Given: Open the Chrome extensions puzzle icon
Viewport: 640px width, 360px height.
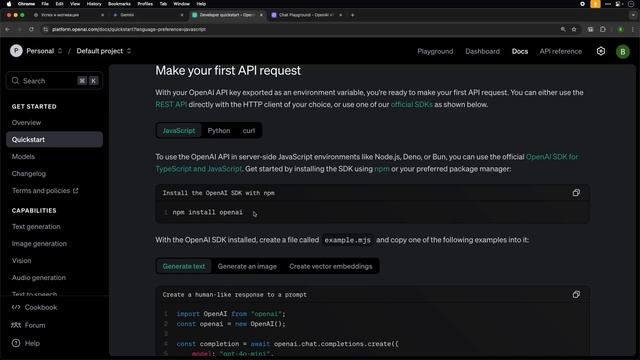Looking at the screenshot, I should click(x=602, y=29).
